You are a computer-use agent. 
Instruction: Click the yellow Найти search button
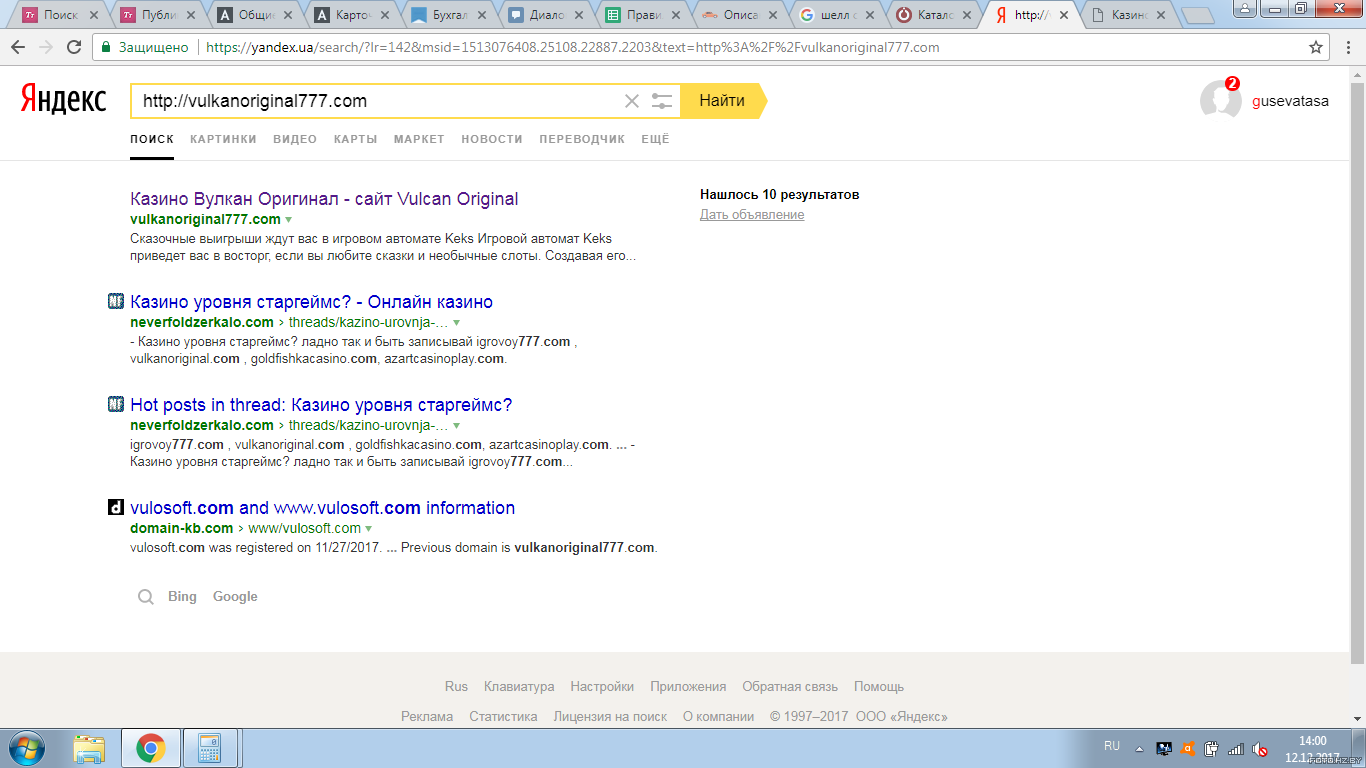[x=723, y=101]
